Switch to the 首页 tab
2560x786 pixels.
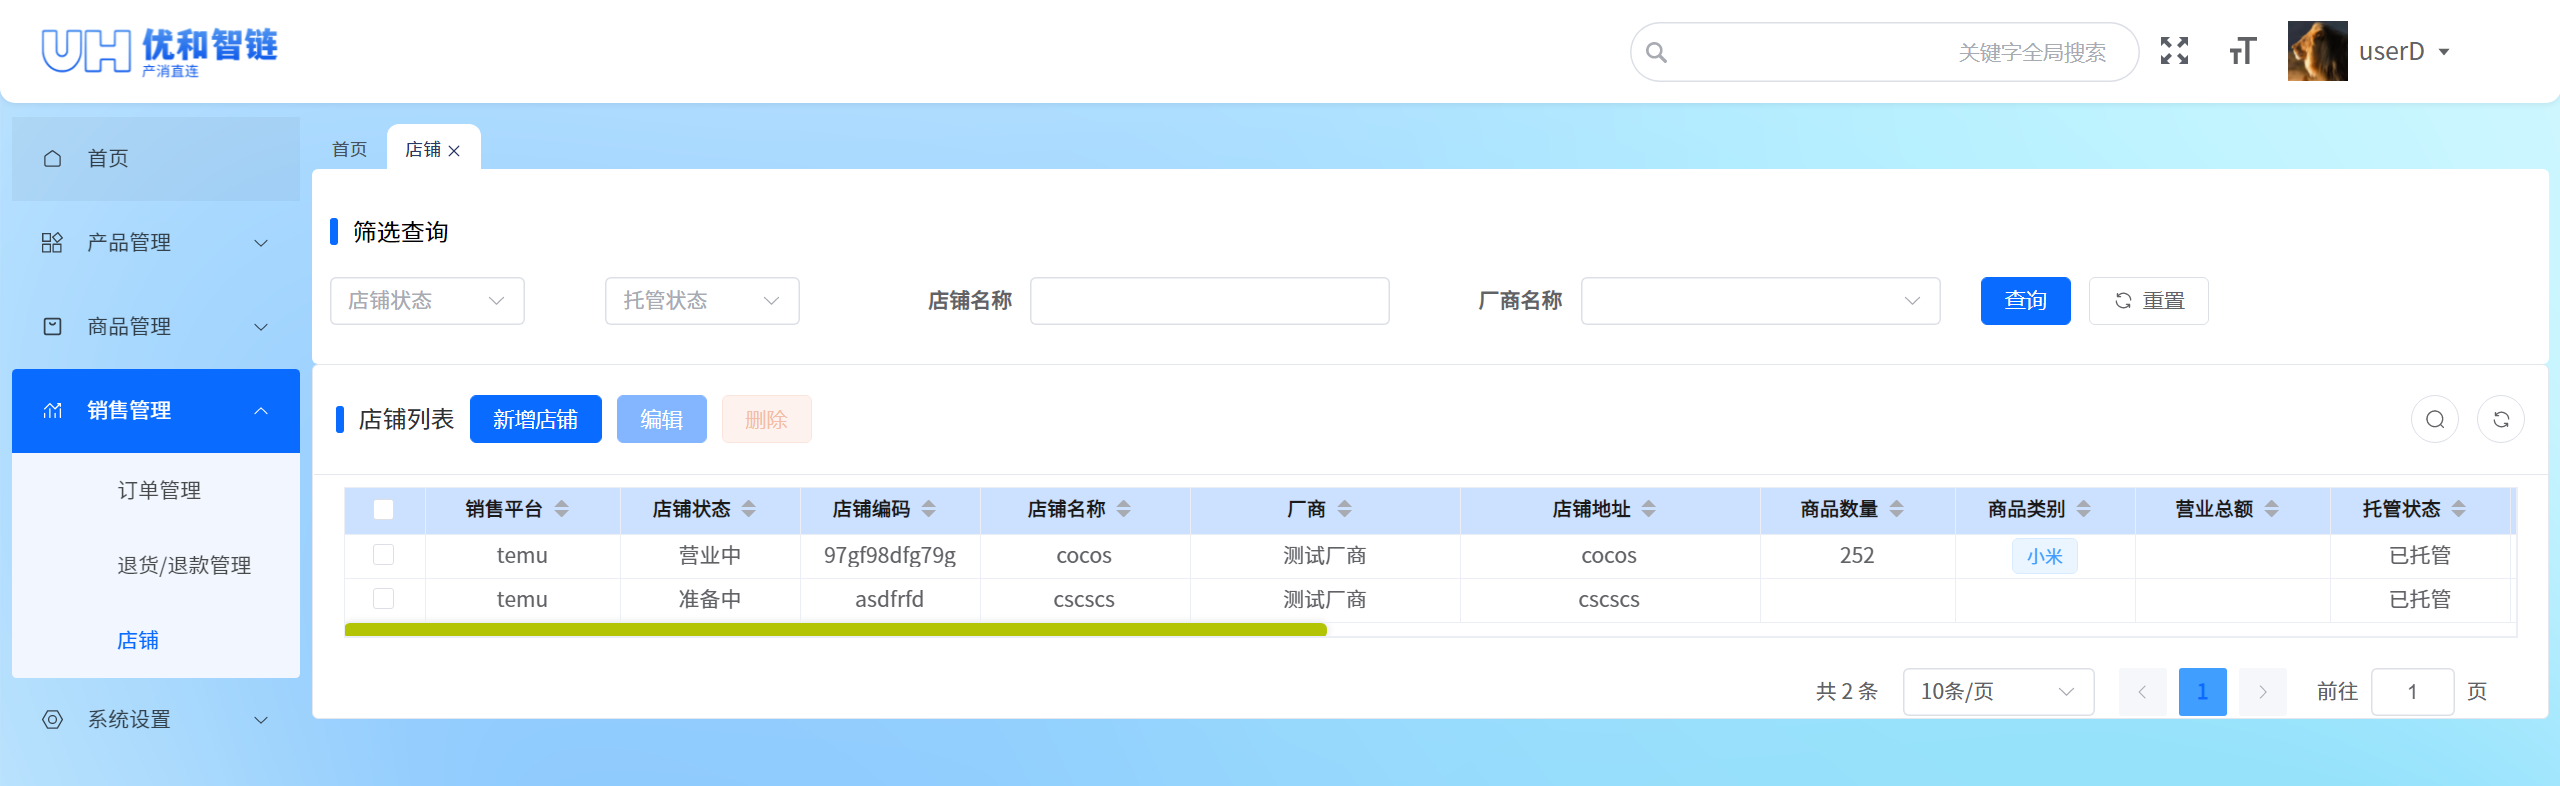pos(350,149)
